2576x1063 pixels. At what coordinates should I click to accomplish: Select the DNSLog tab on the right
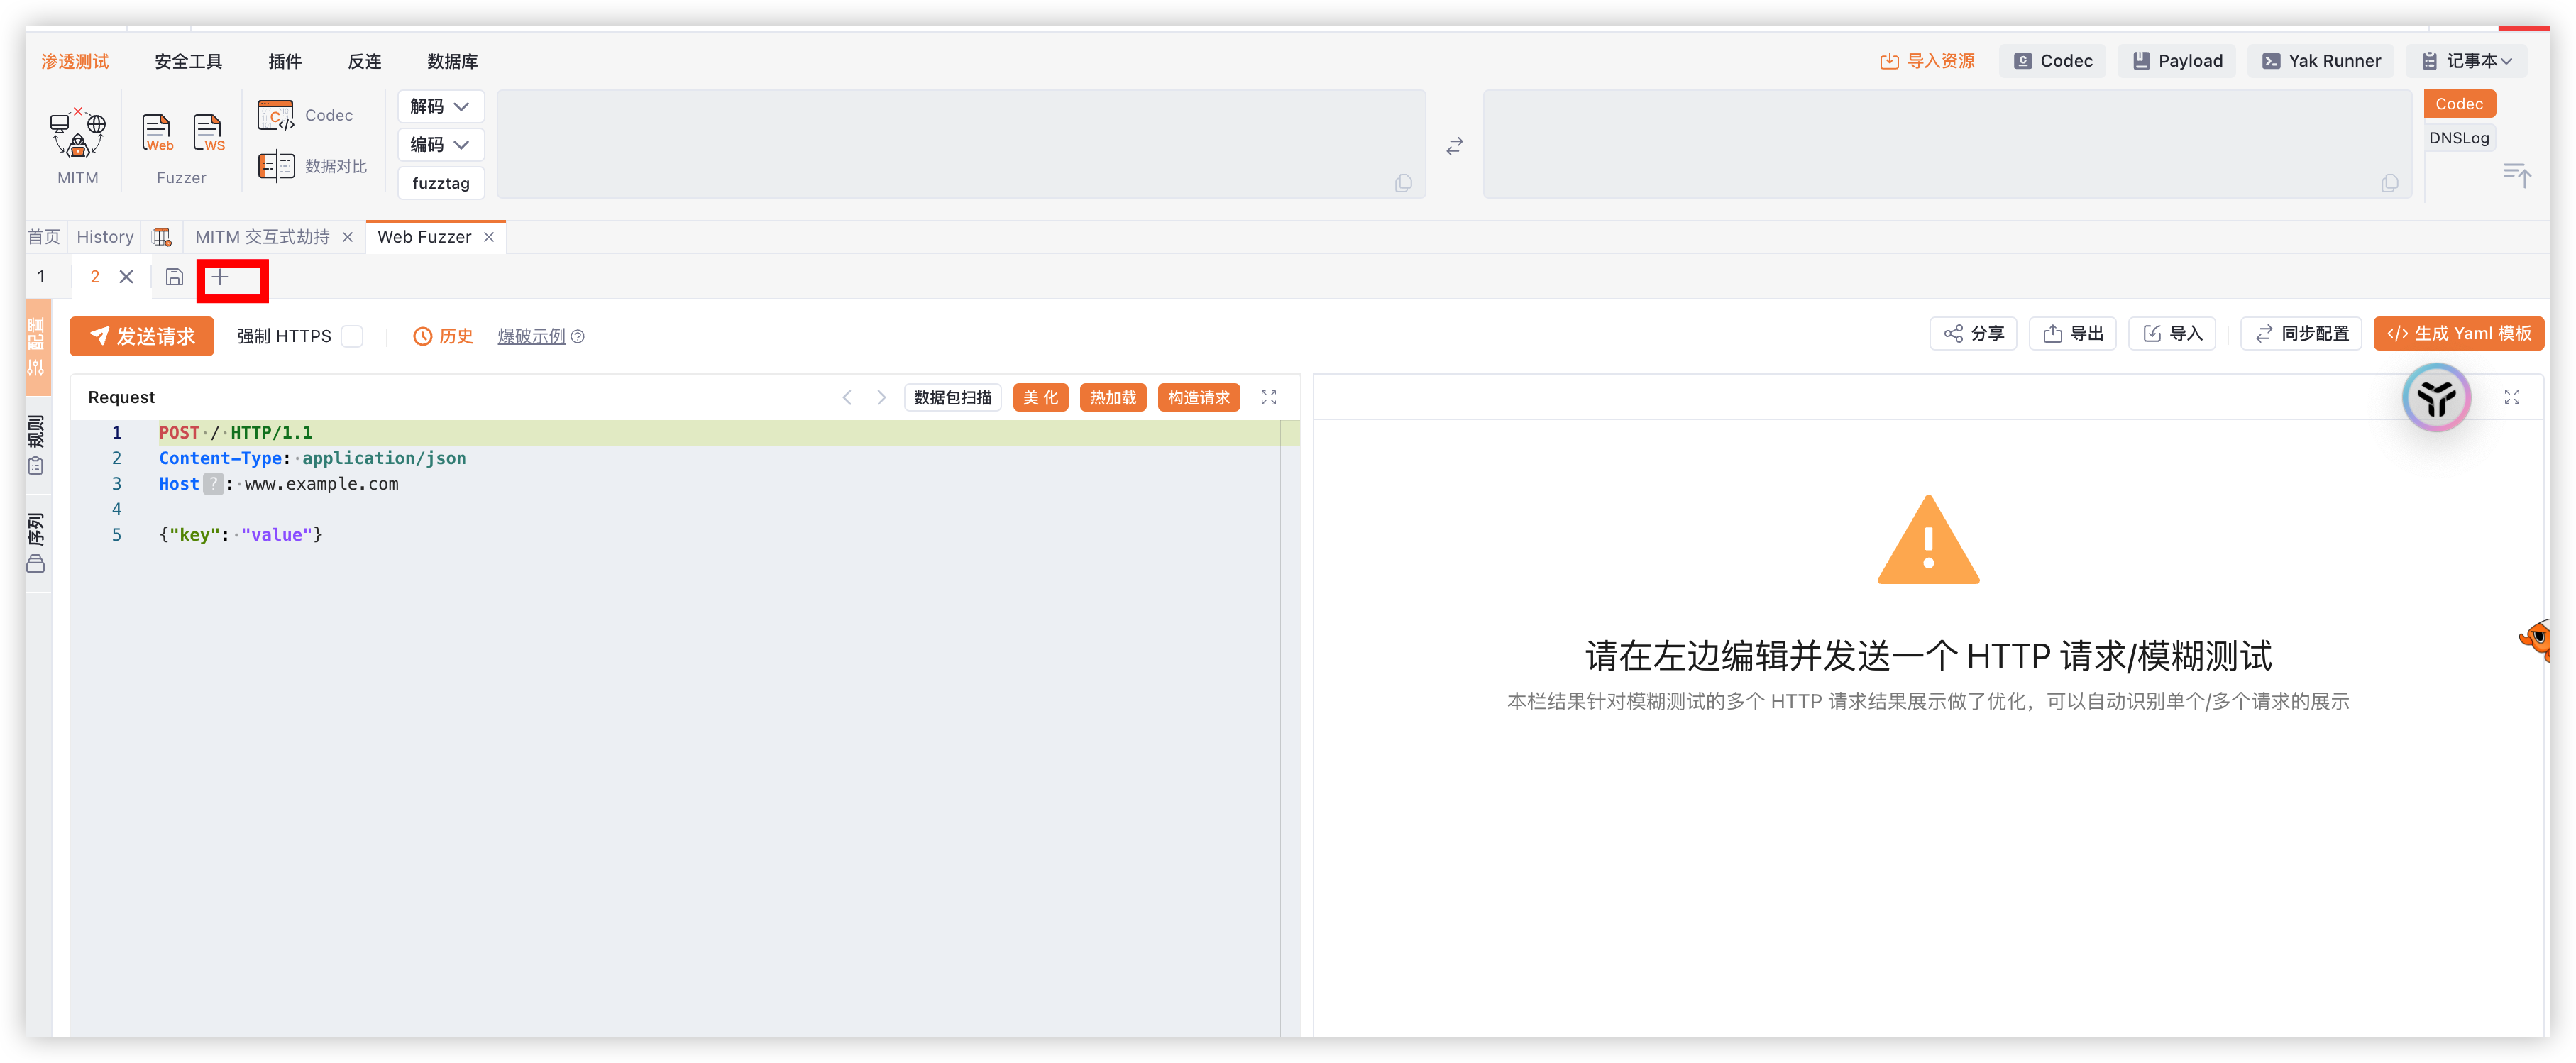tap(2459, 138)
